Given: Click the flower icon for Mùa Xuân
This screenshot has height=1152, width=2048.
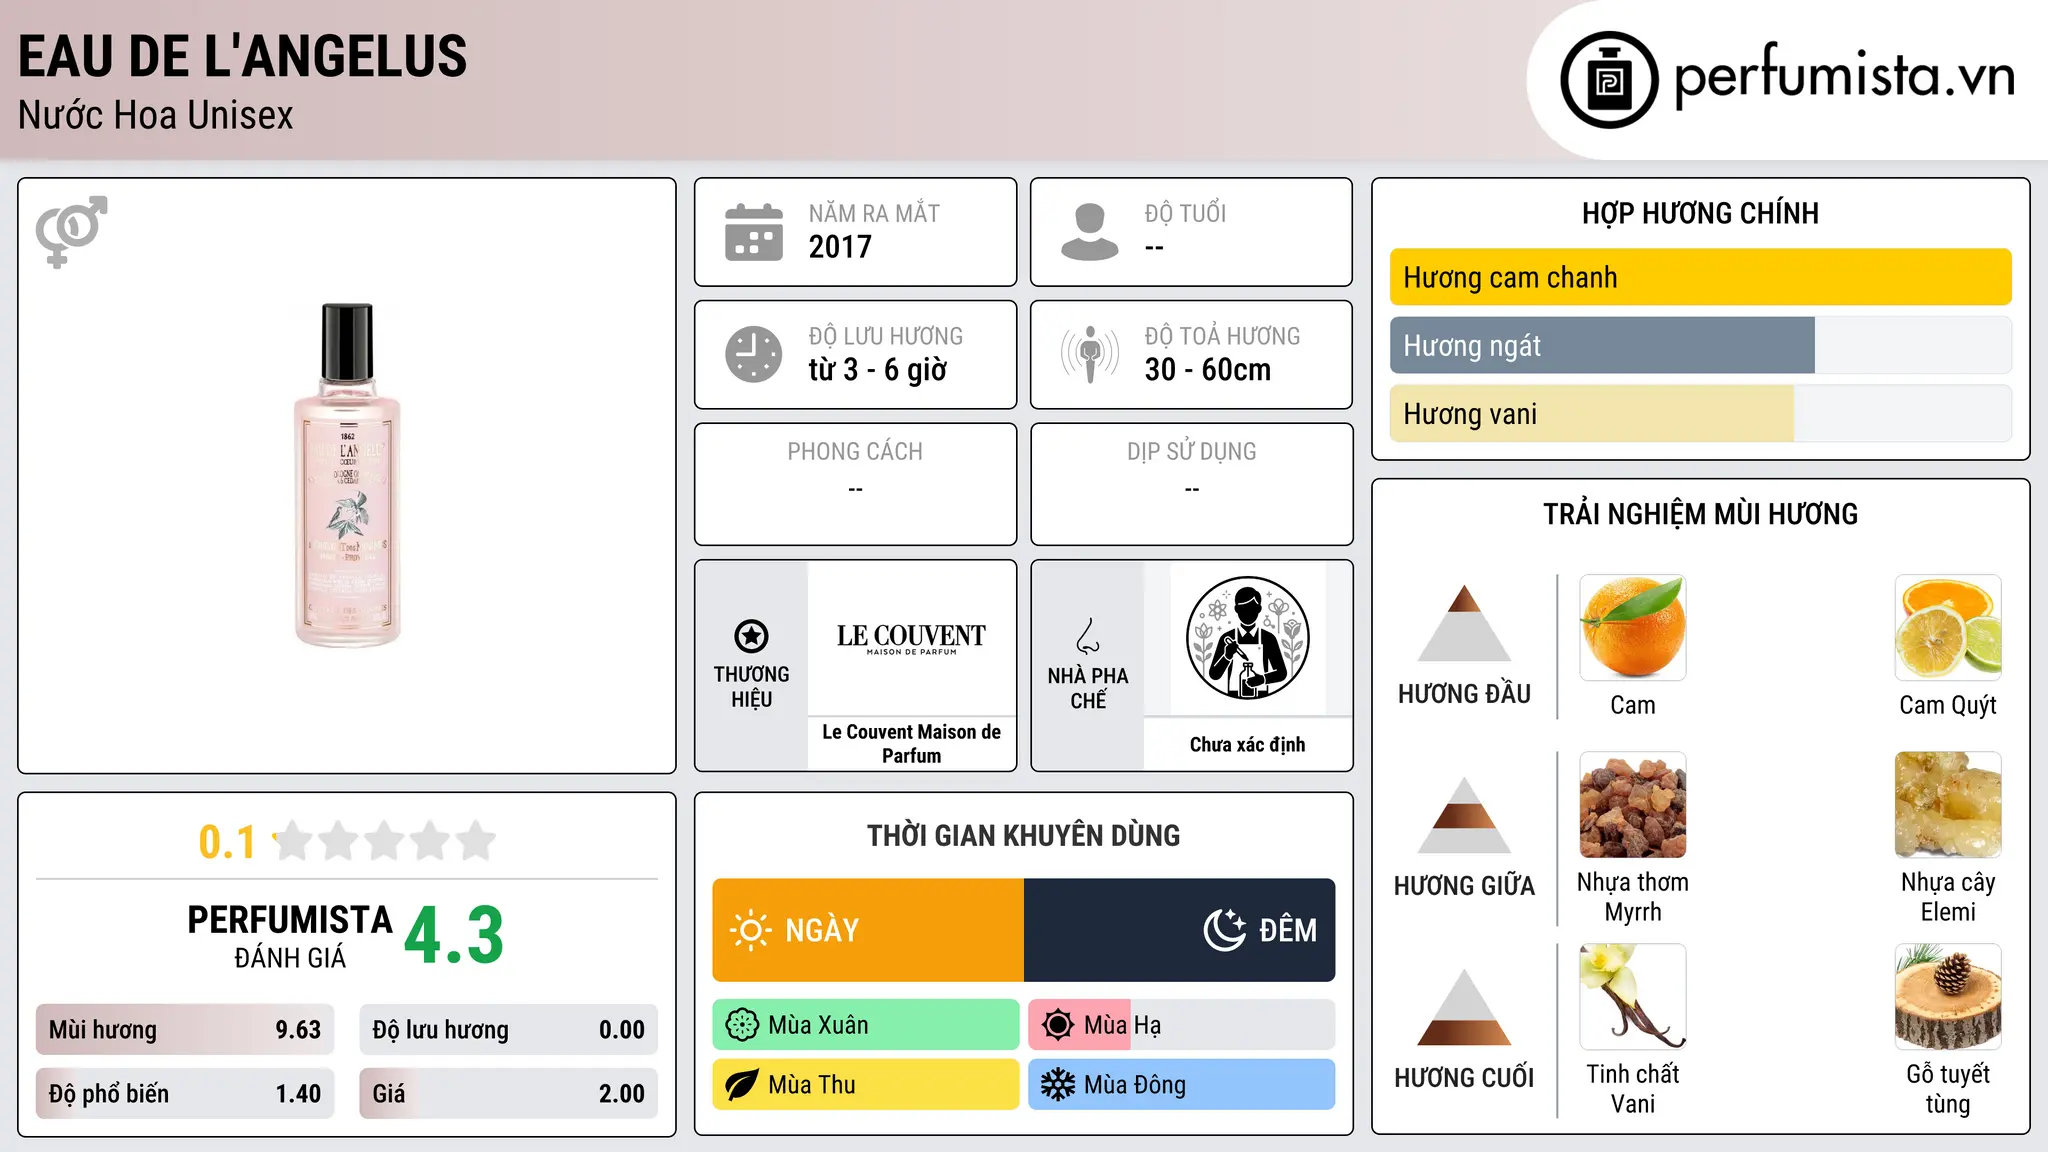Looking at the screenshot, I should click(742, 1025).
